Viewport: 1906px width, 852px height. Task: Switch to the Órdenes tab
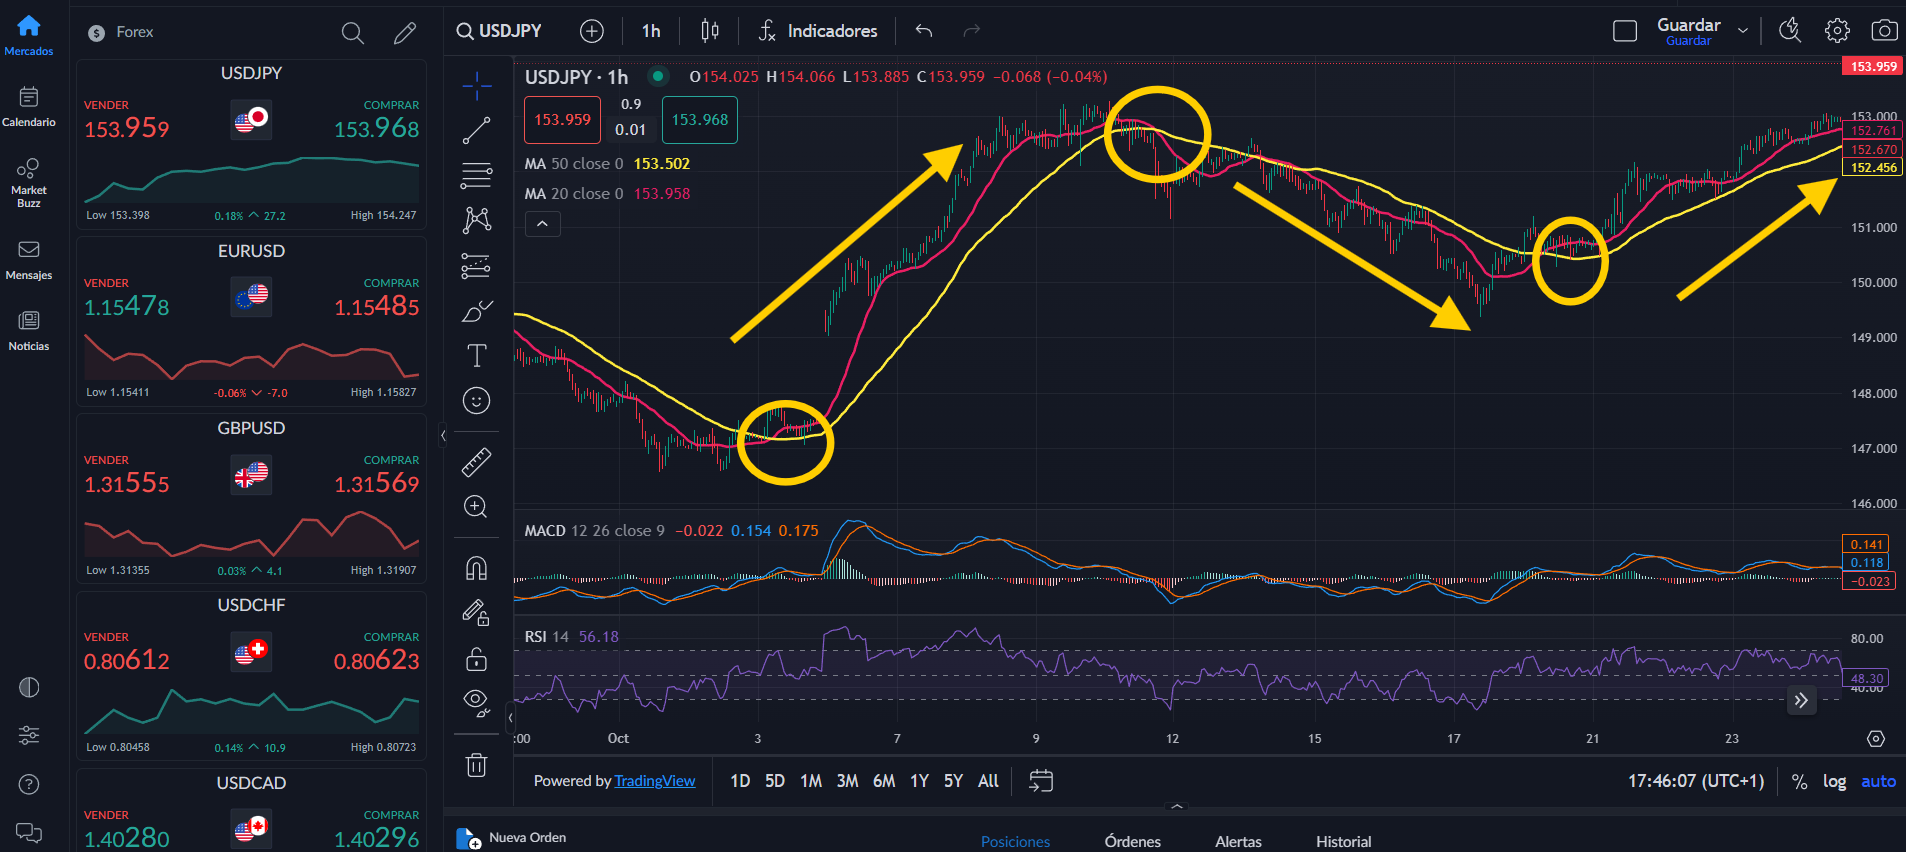tap(1133, 842)
